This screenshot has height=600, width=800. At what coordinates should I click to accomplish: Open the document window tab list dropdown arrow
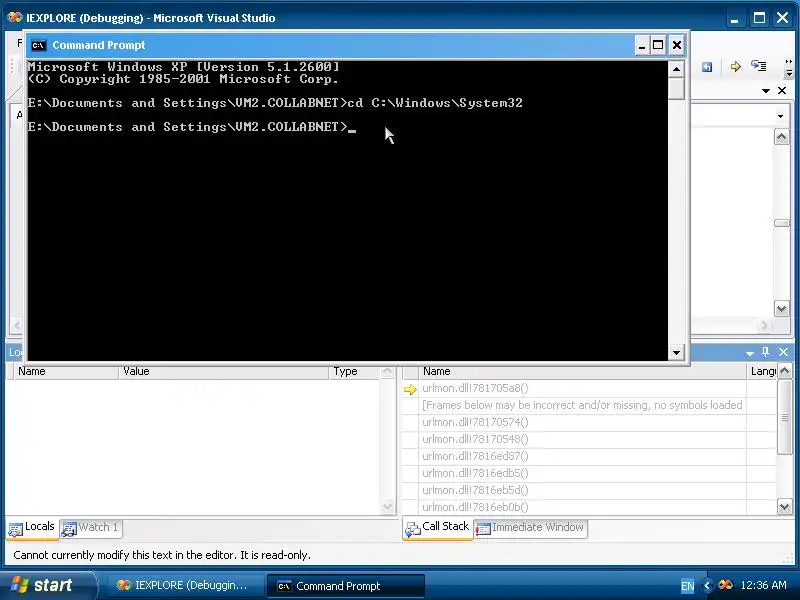[766, 91]
